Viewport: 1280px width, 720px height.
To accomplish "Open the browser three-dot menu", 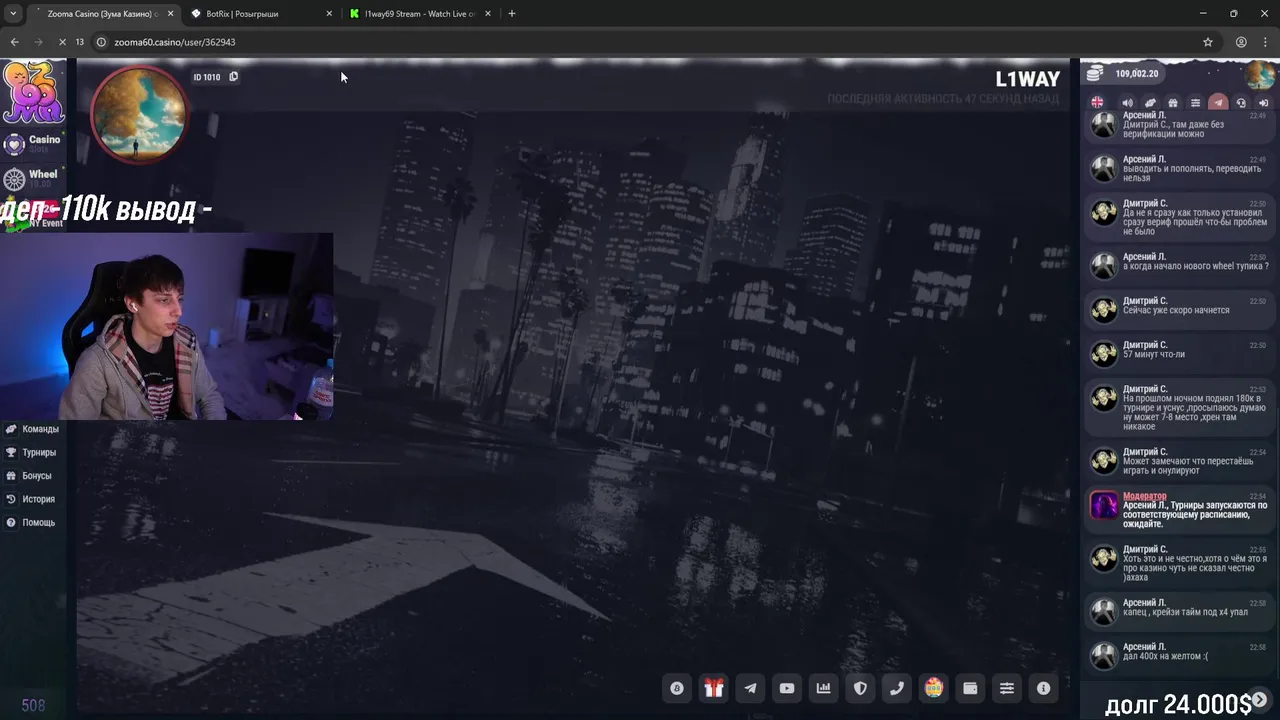I will (1265, 42).
